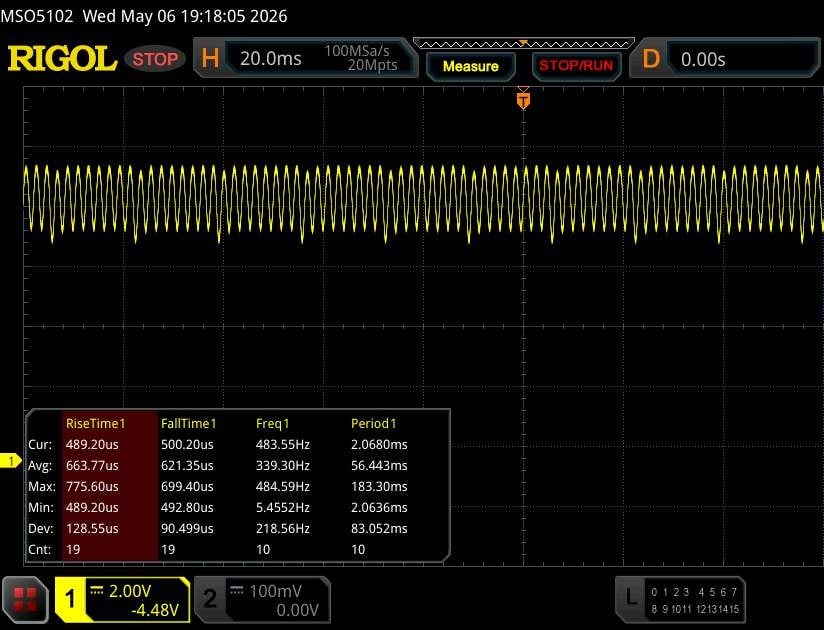Select the Freq1 measurement header
This screenshot has height=630, width=824.
[x=273, y=424]
